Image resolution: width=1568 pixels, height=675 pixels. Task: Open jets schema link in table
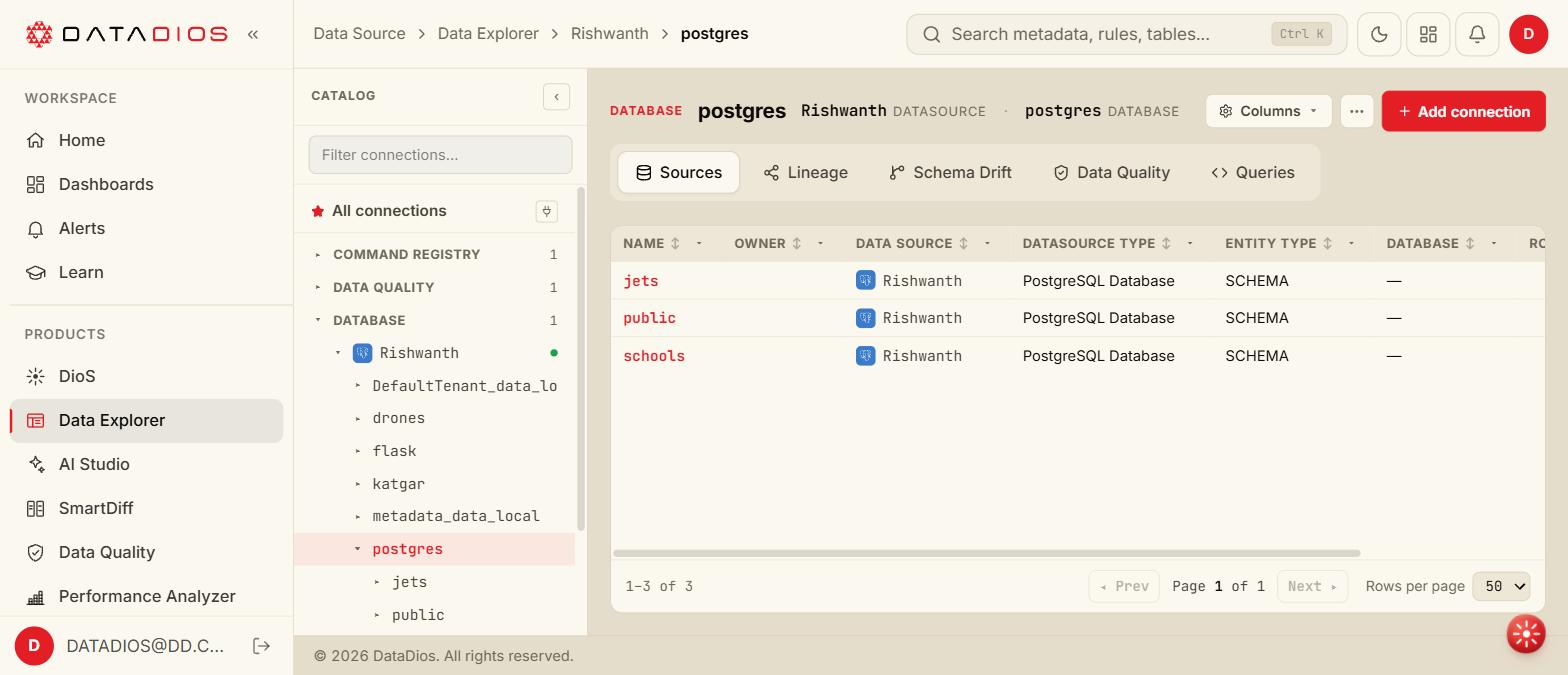tap(641, 281)
